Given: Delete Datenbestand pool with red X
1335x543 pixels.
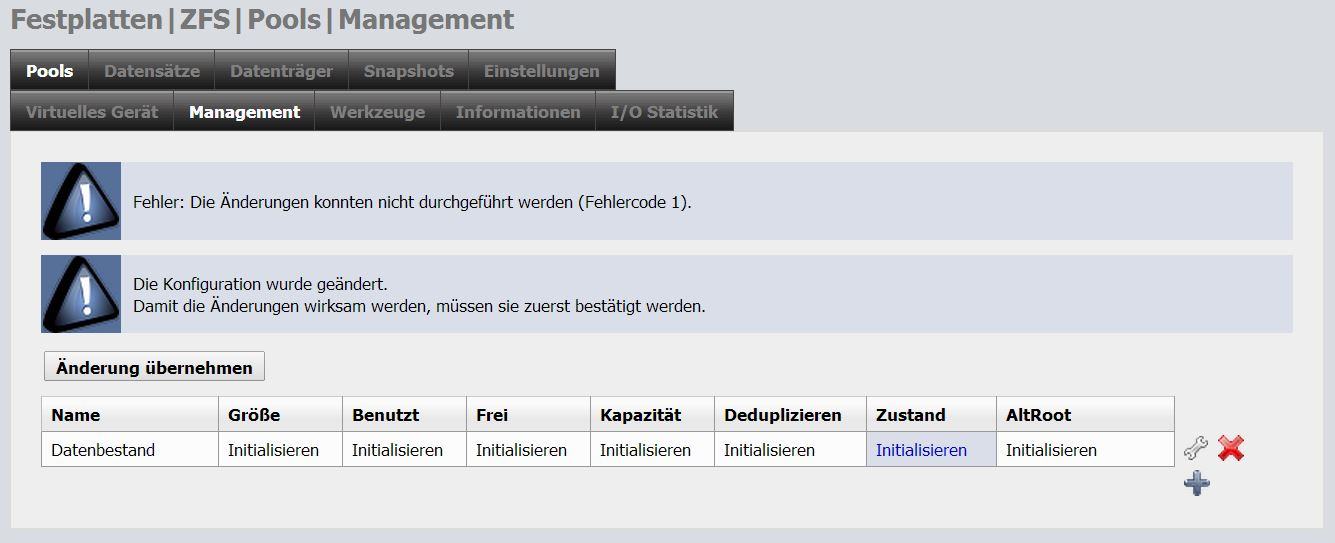Looking at the screenshot, I should (x=1231, y=449).
